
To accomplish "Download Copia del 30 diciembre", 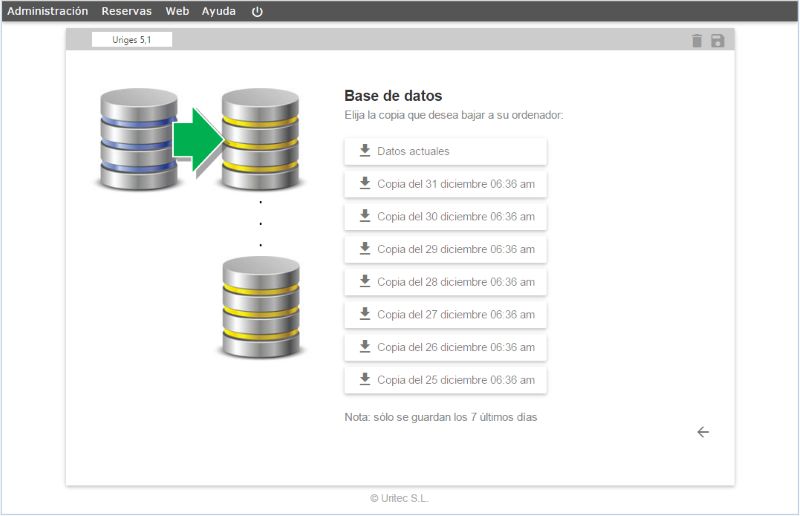I will coord(445,216).
